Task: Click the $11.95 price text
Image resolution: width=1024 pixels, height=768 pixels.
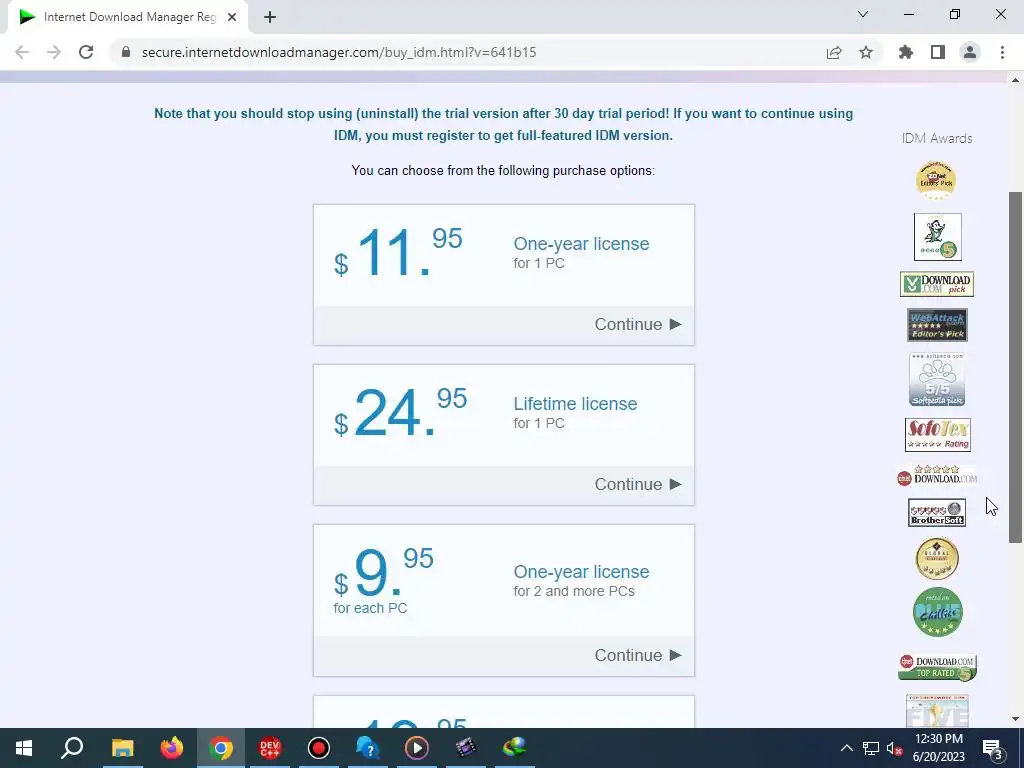Action: [398, 251]
